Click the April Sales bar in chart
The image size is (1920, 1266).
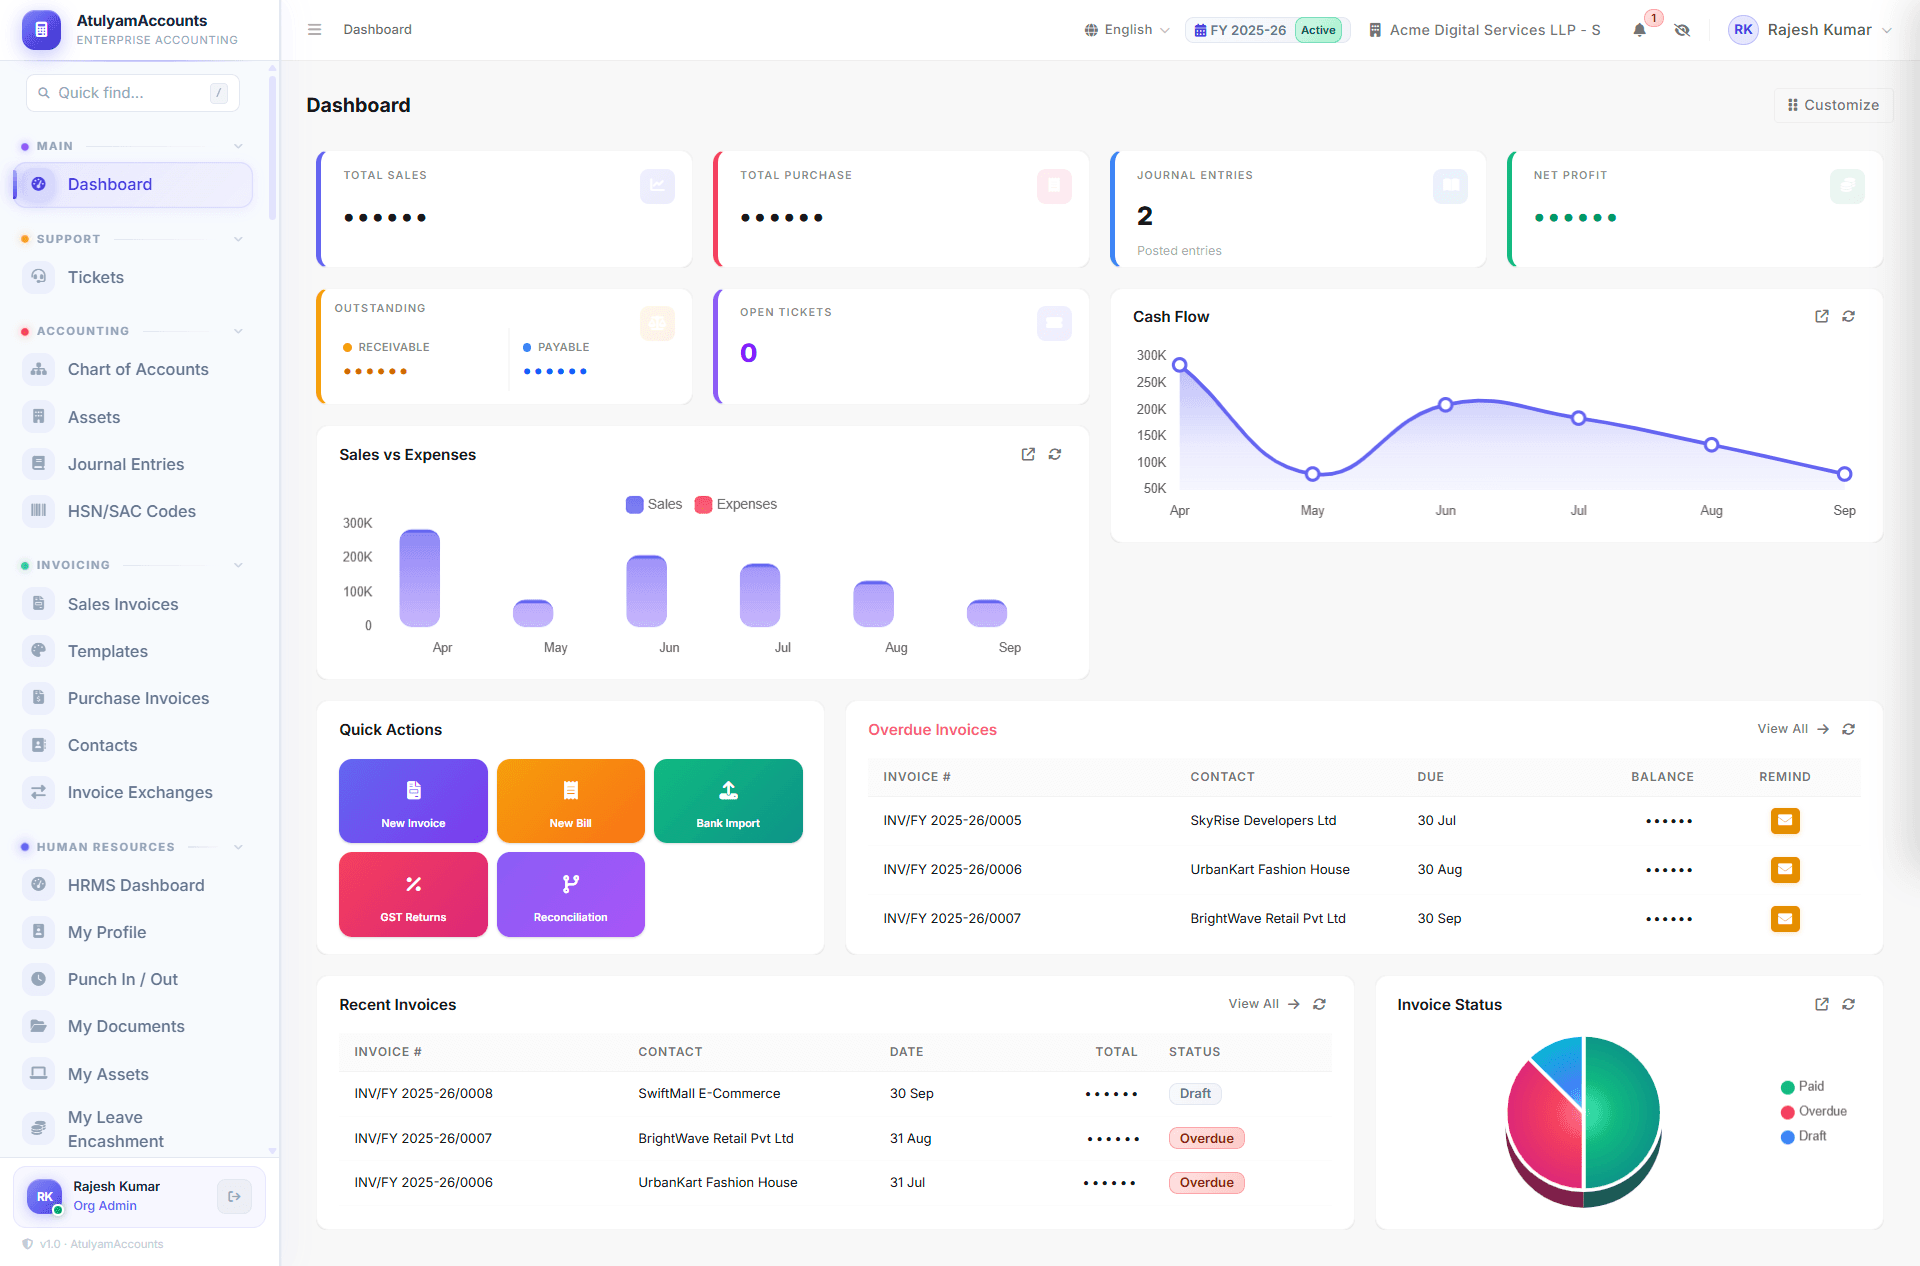(420, 578)
